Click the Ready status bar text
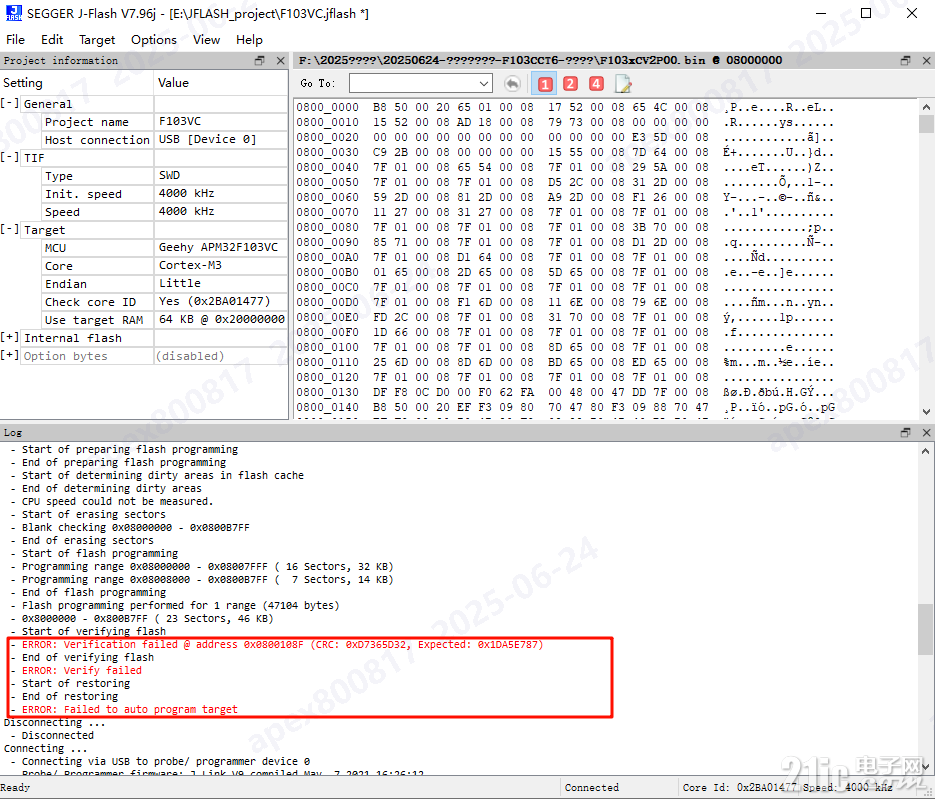Image resolution: width=935 pixels, height=799 pixels. 15,788
